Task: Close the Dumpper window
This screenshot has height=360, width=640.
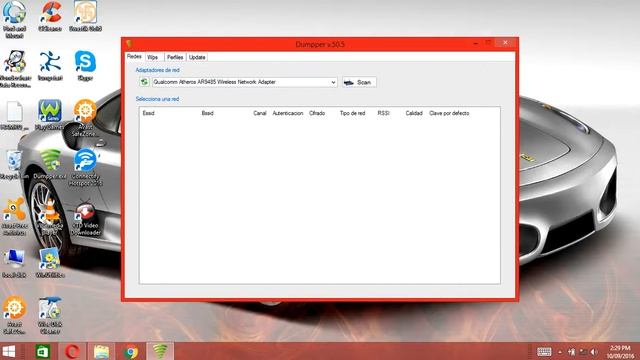Action: 505,42
